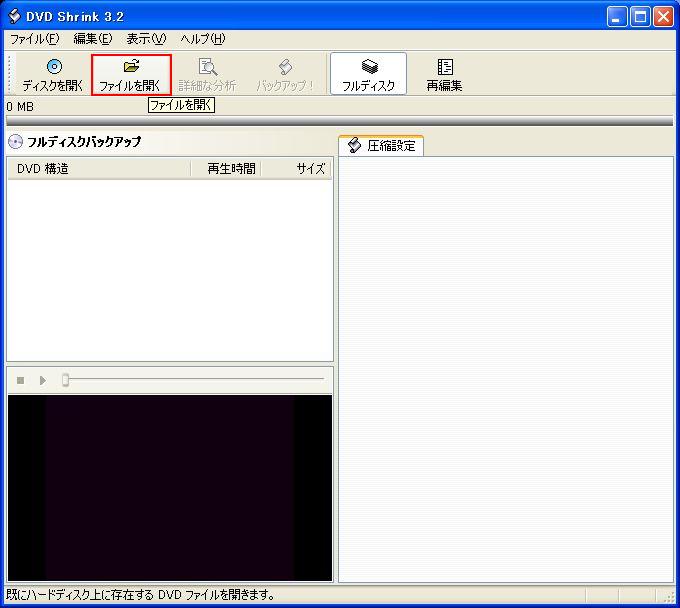Click the 再生時間 column header
The width and height of the screenshot is (680, 608).
coord(226,169)
